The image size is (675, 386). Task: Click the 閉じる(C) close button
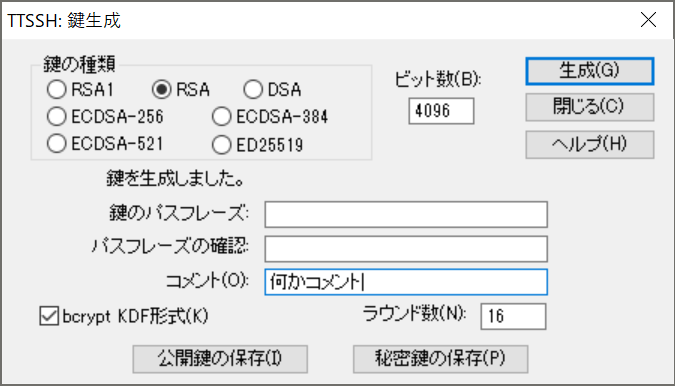tap(589, 107)
